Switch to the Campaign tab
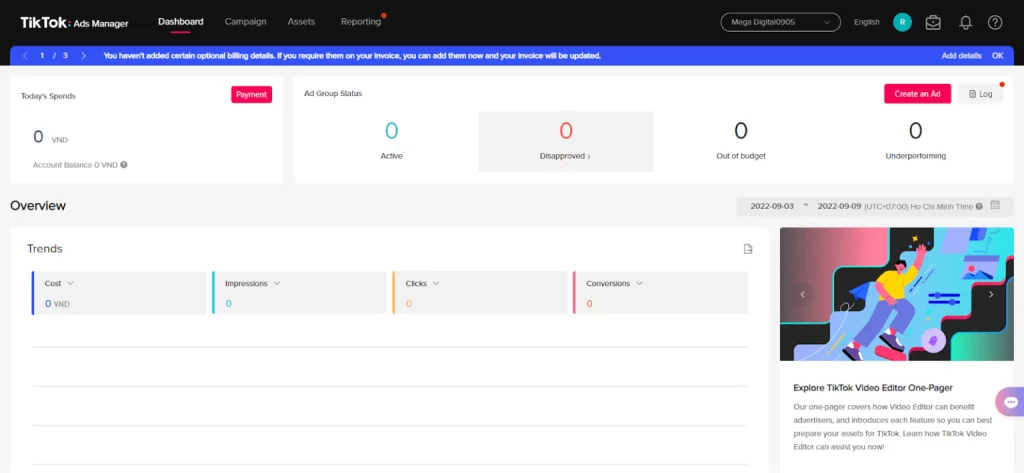The image size is (1024, 473). point(246,22)
